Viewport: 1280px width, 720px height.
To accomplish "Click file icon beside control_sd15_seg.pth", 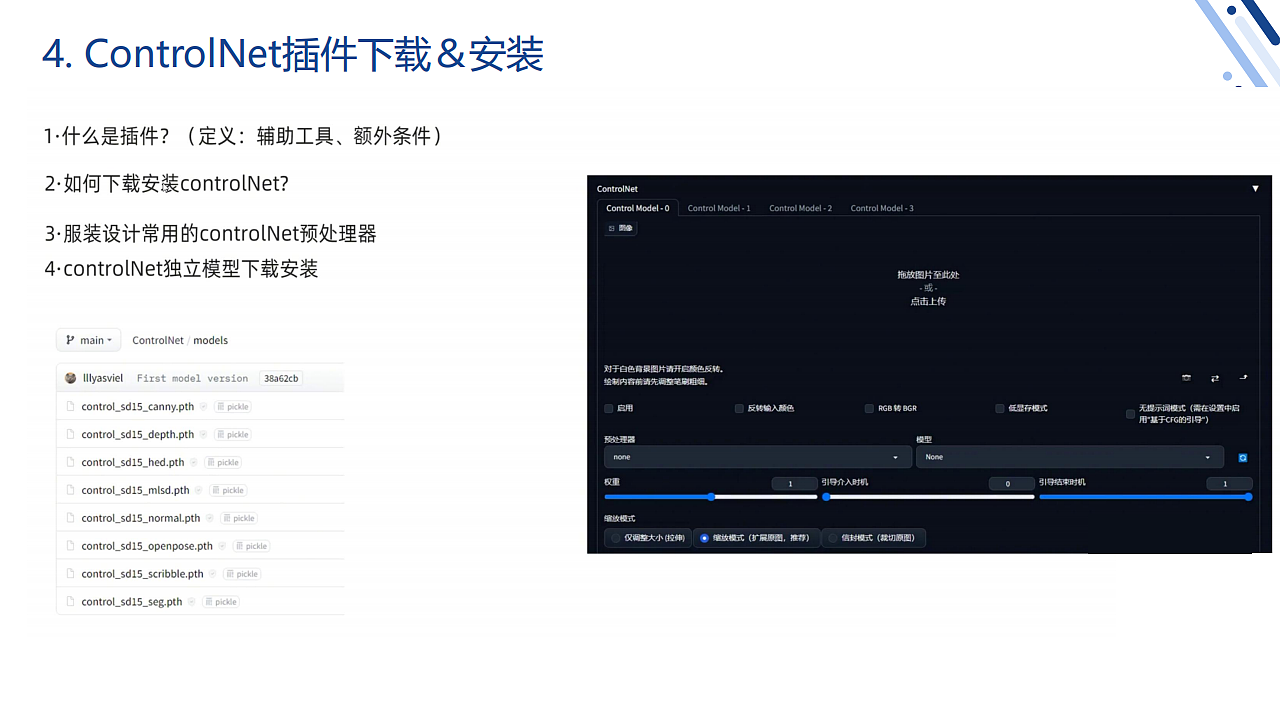I will [x=70, y=602].
